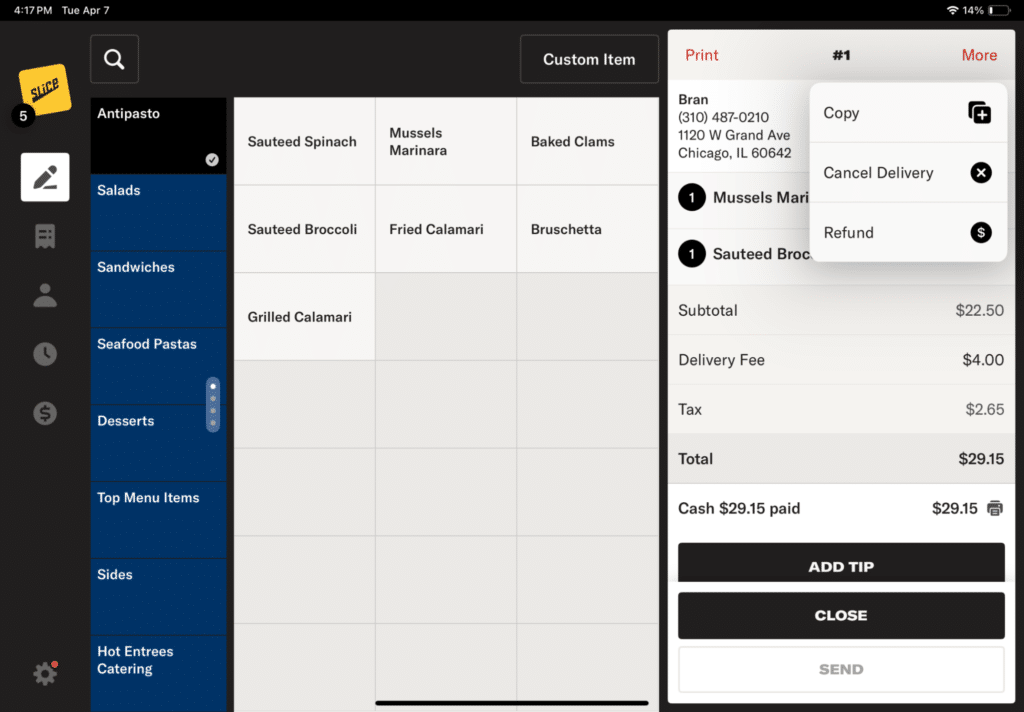Select the Antipasto category

(158, 135)
